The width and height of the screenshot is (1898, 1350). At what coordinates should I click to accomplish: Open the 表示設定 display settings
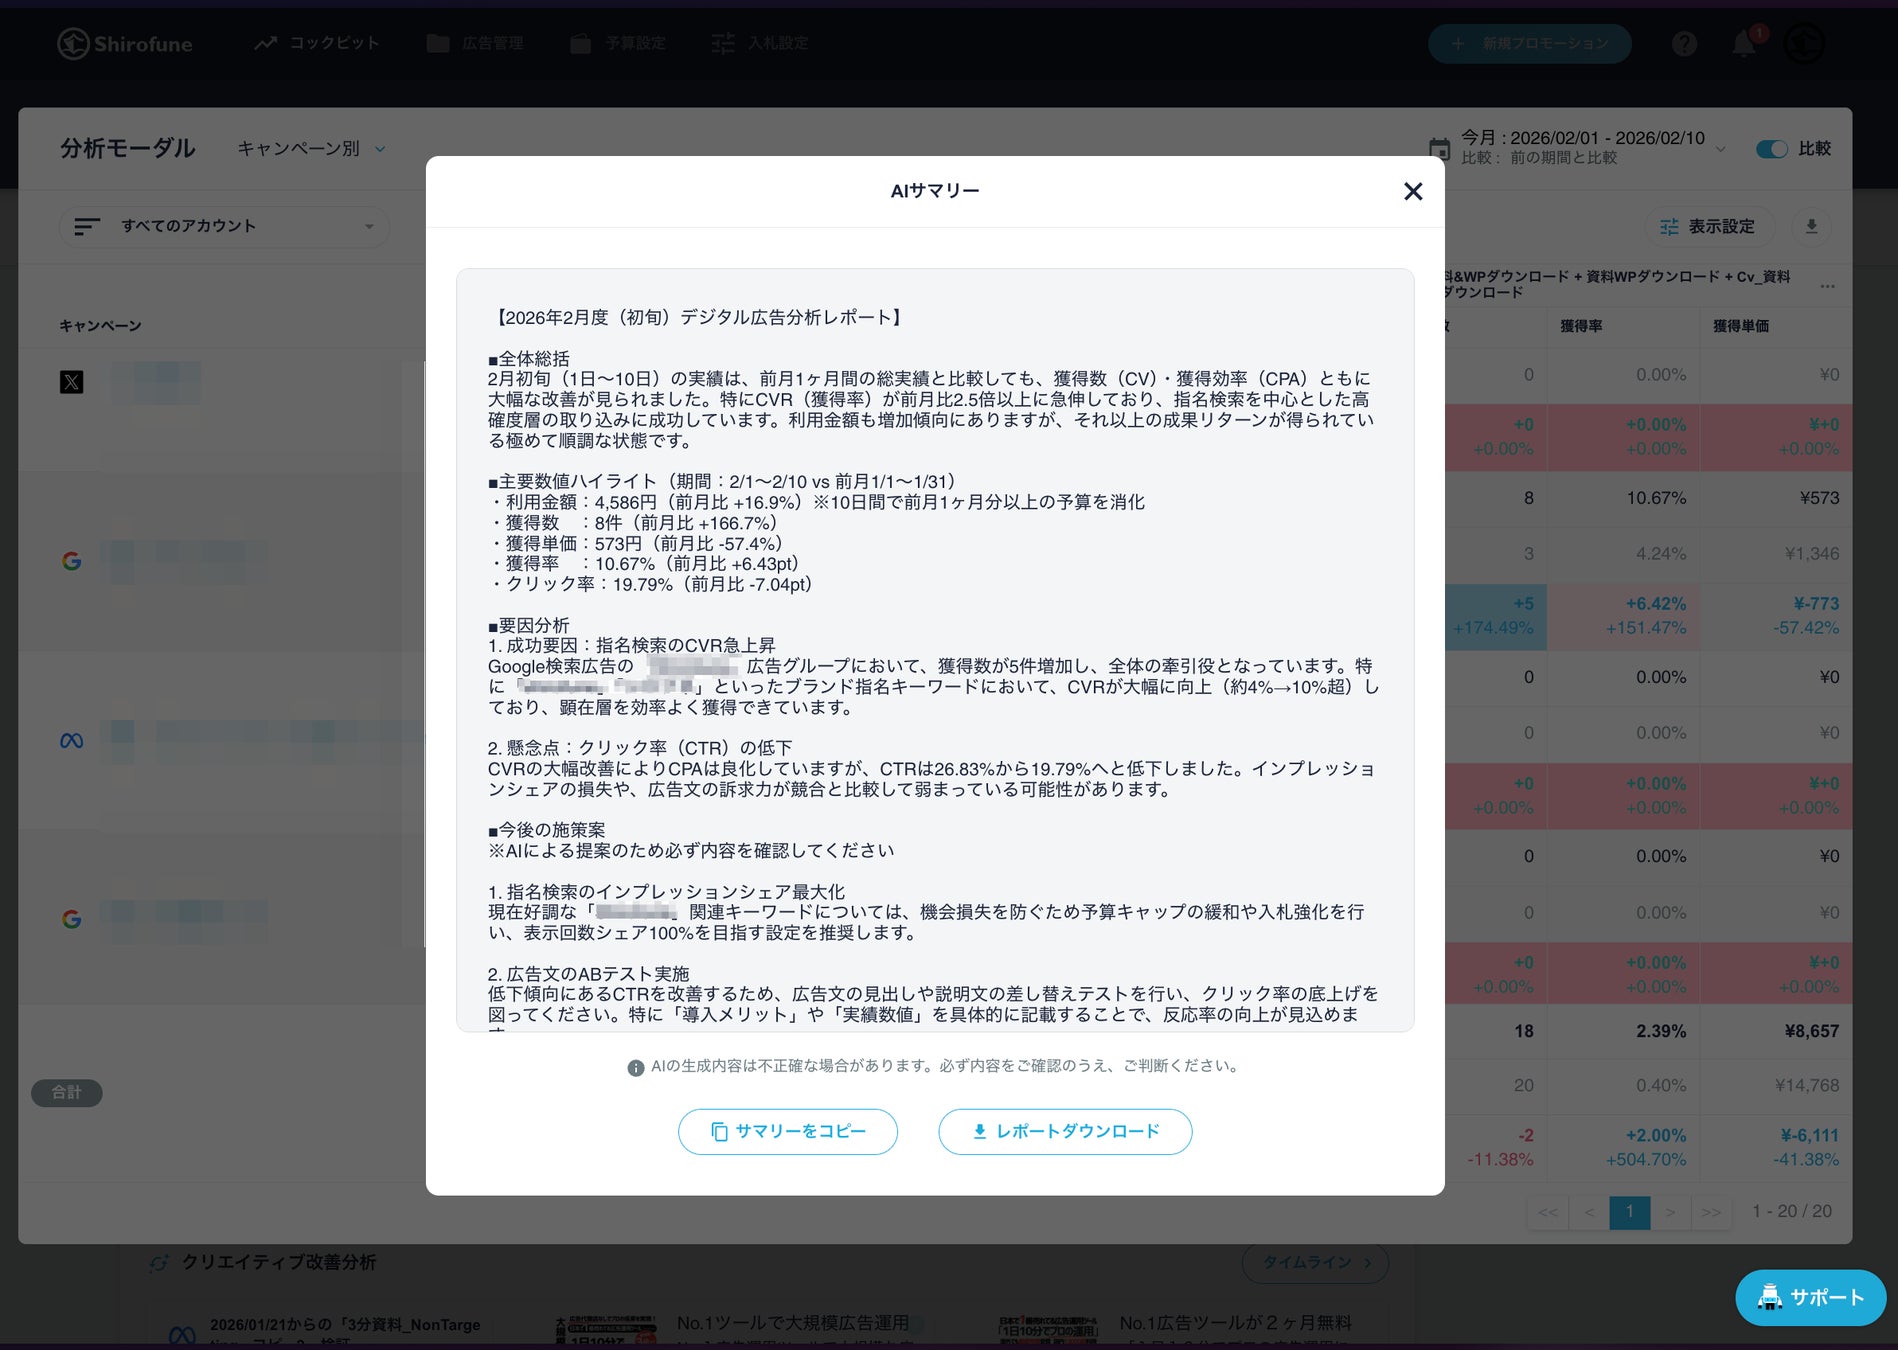tap(1709, 227)
